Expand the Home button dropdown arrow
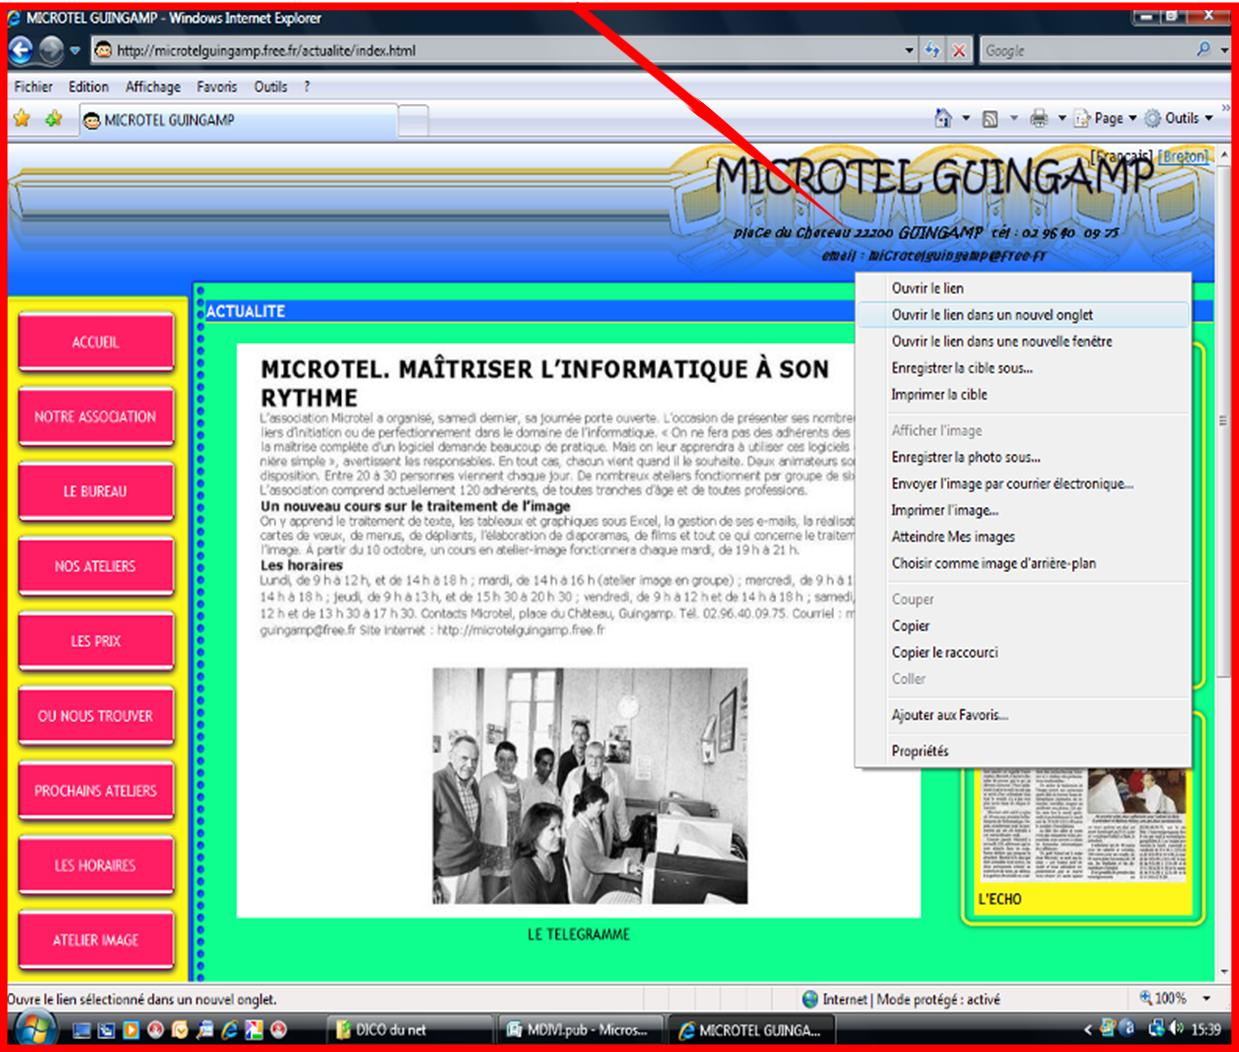The height and width of the screenshot is (1052, 1239). coord(966,119)
